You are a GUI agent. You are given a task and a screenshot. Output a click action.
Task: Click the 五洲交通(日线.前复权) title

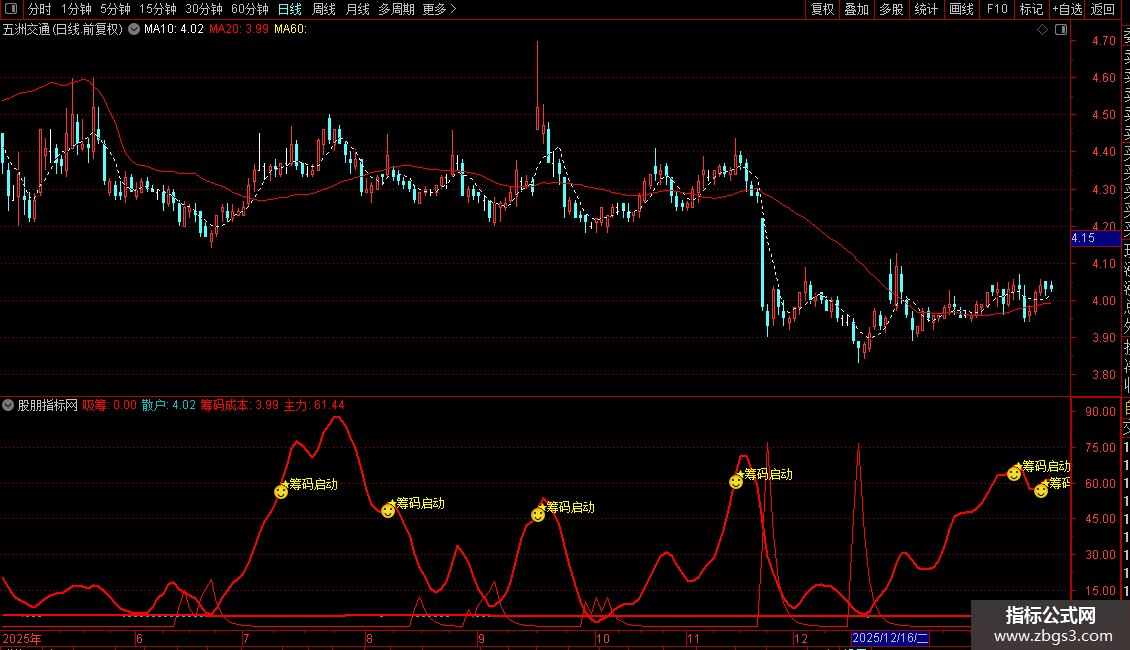click(63, 29)
